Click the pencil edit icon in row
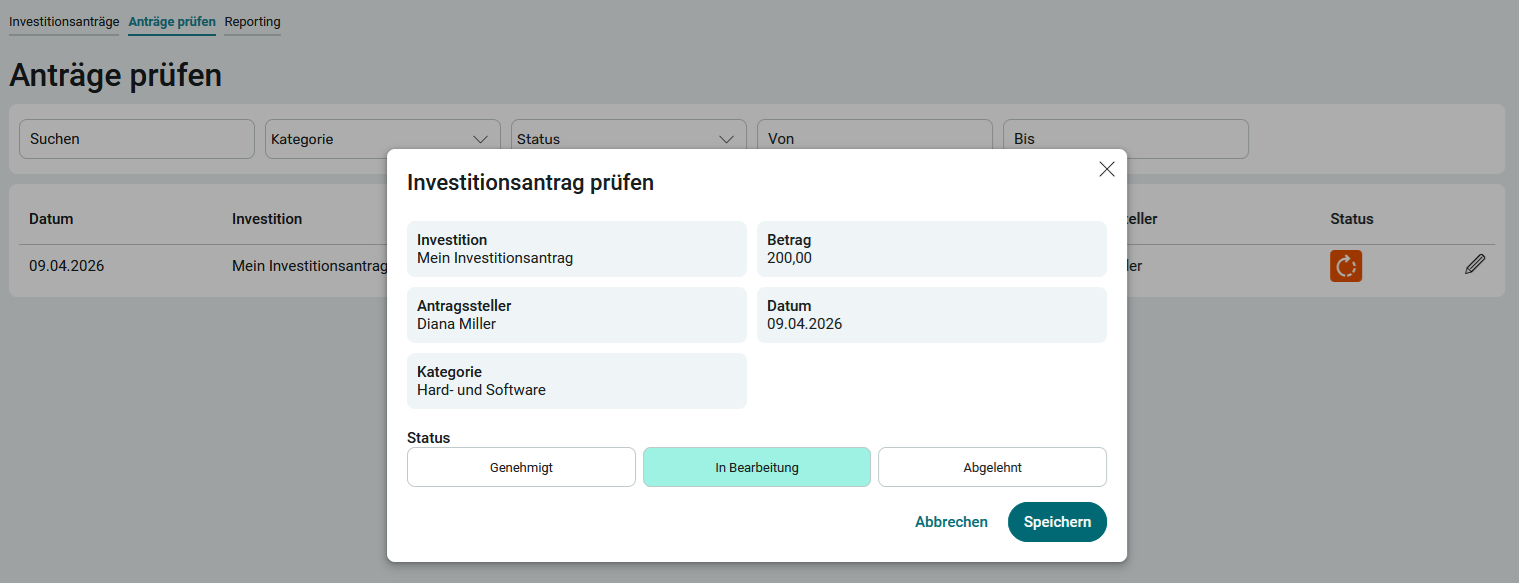Viewport: 1519px width, 583px height. (x=1474, y=265)
